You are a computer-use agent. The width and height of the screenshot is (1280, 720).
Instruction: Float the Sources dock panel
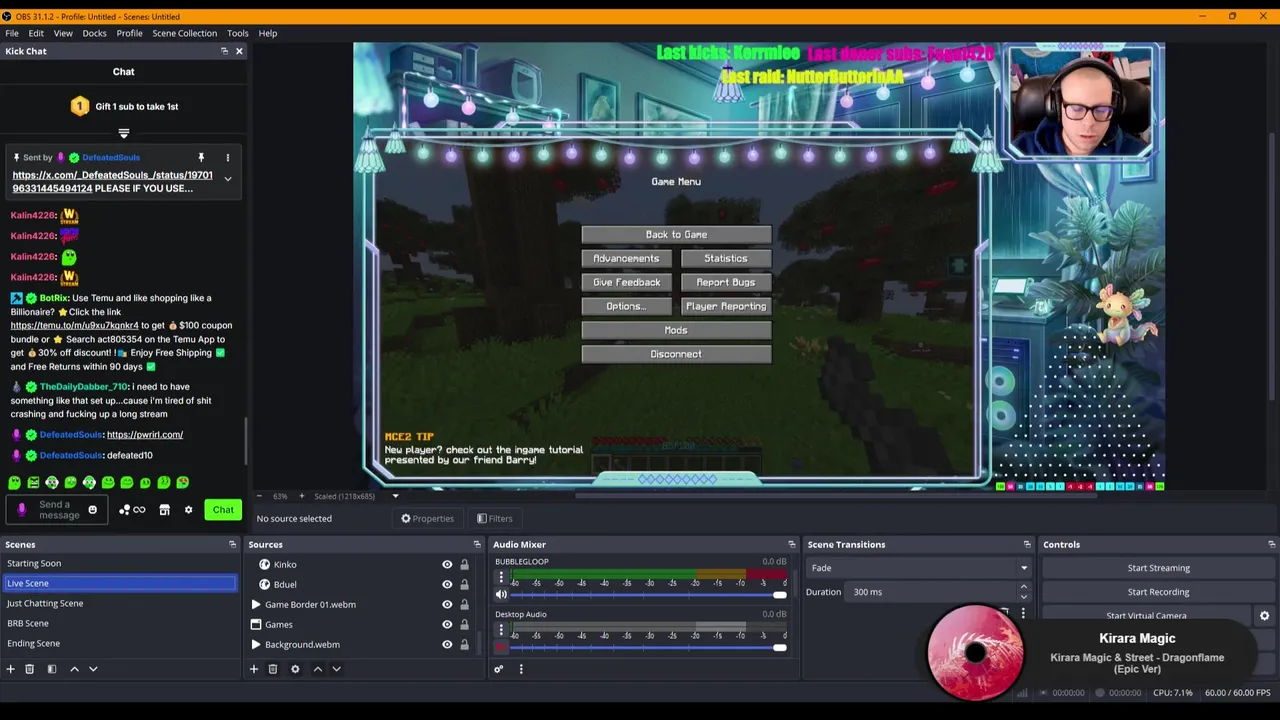[x=477, y=545]
